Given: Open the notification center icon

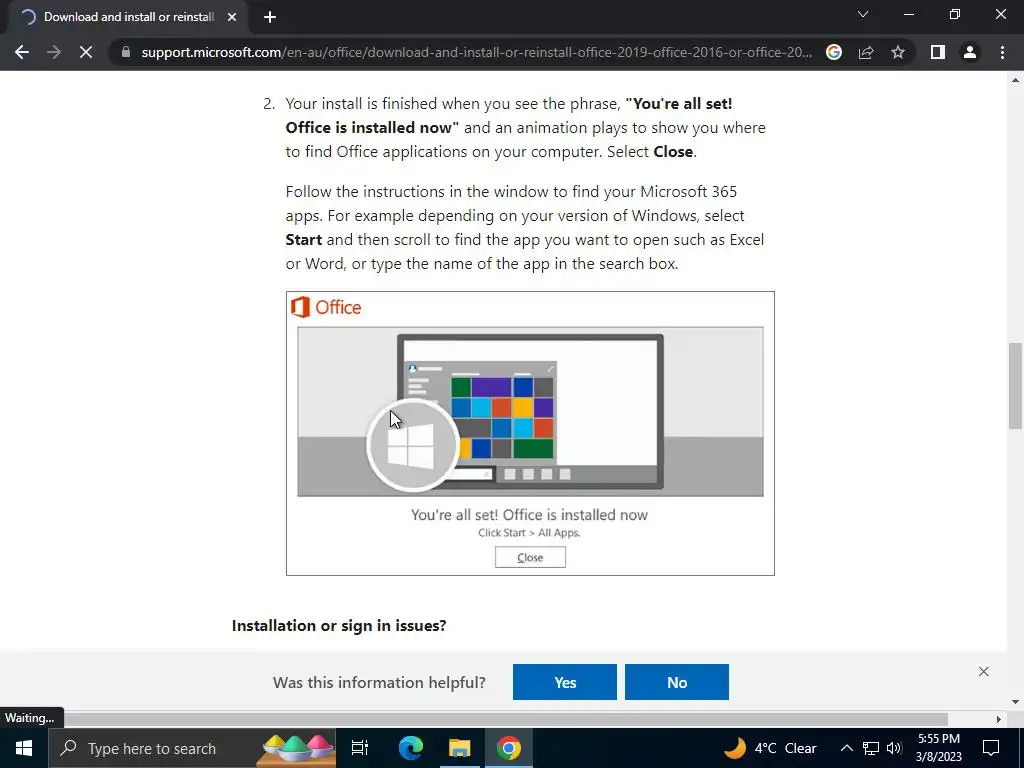Looking at the screenshot, I should tap(991, 748).
